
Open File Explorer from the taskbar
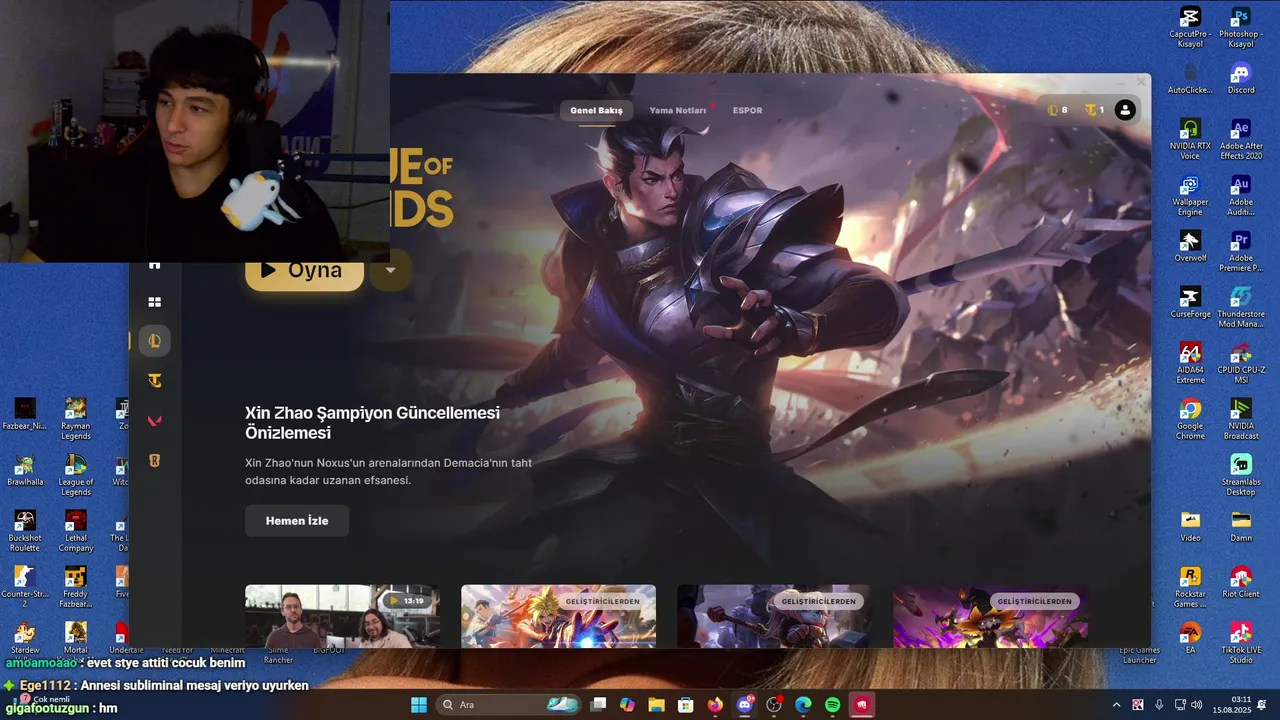point(656,705)
